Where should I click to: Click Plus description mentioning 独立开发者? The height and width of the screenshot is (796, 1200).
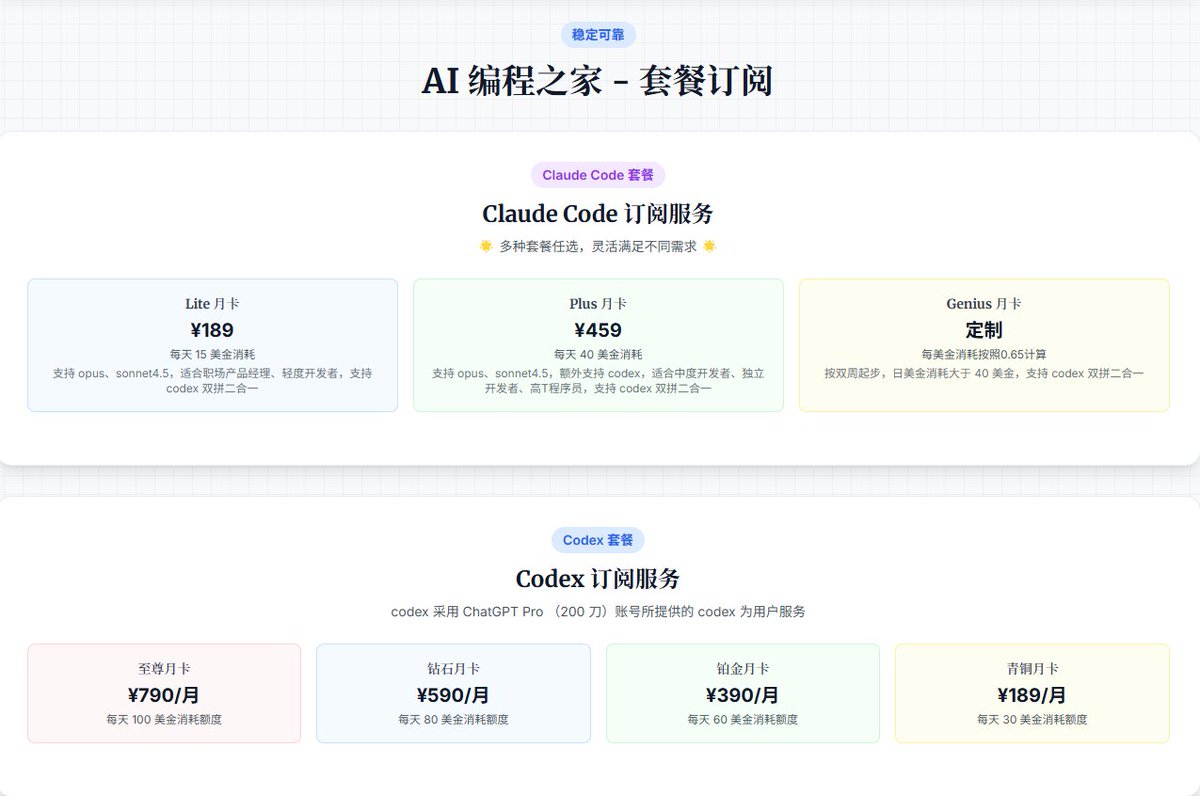598,381
